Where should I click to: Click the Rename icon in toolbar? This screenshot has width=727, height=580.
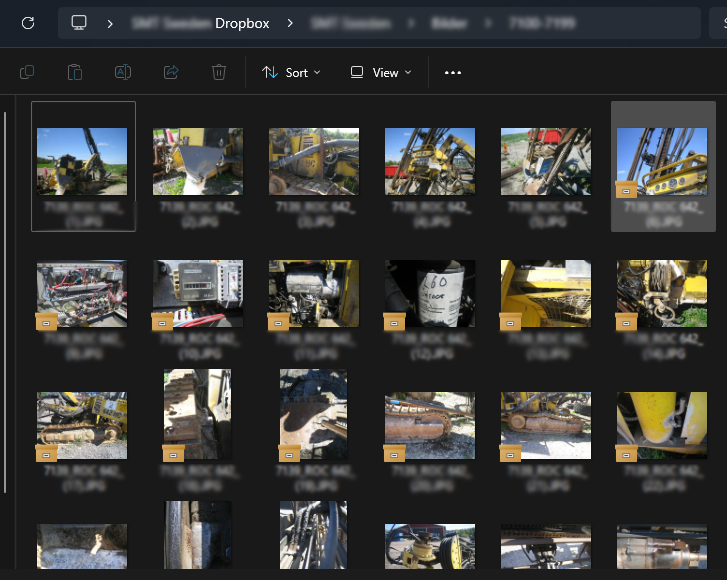[x=123, y=72]
